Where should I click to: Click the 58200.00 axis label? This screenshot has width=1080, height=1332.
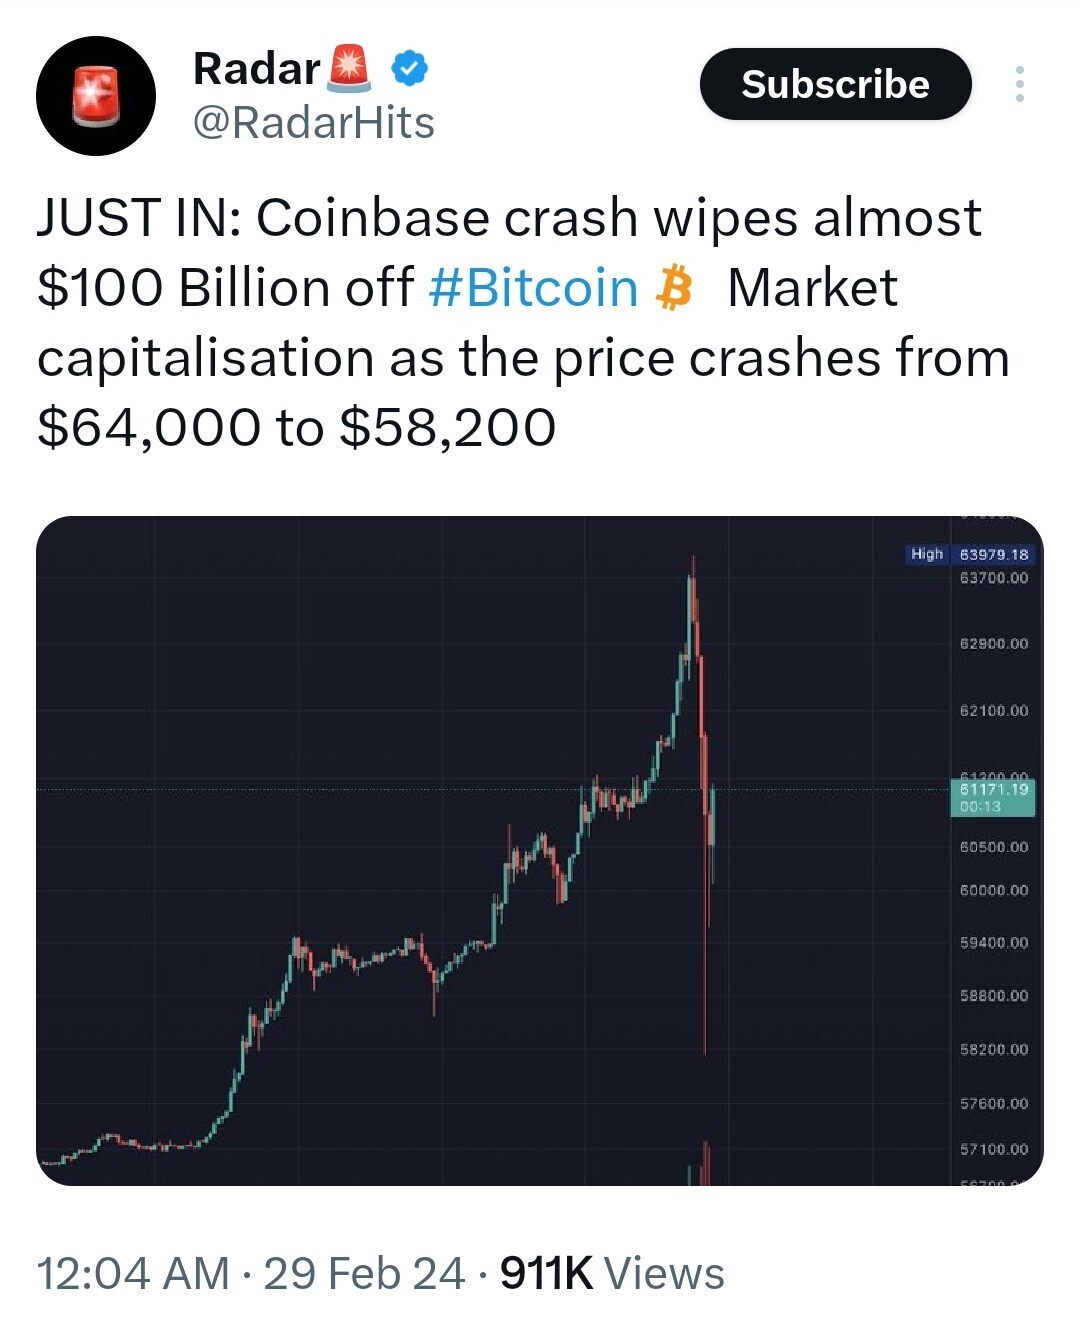(994, 1049)
